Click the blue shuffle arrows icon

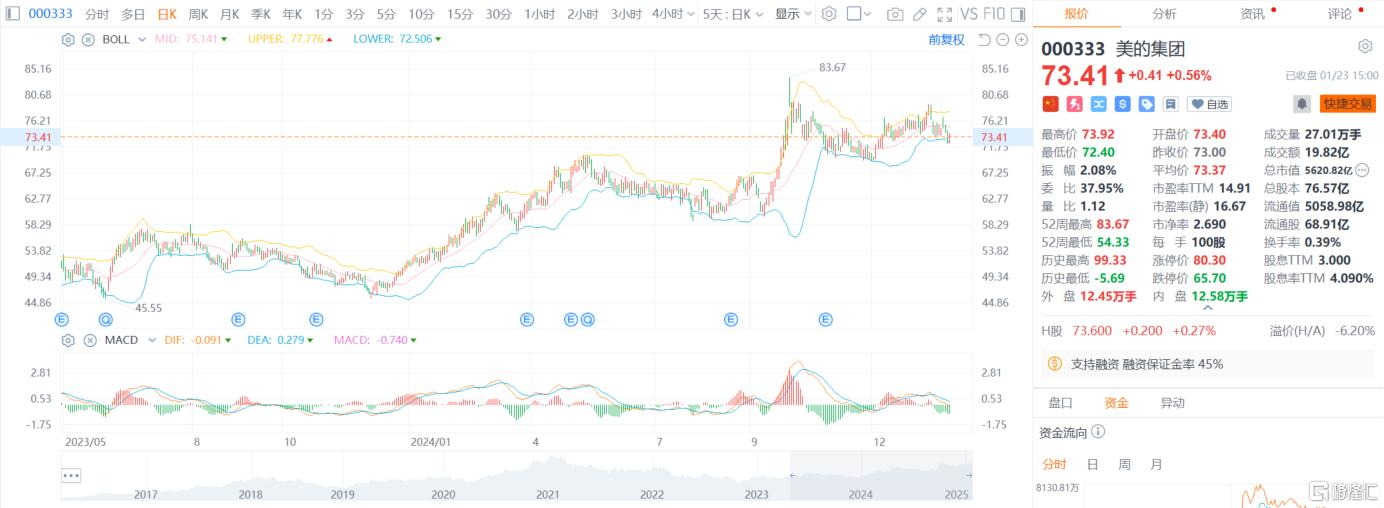[x=1098, y=103]
